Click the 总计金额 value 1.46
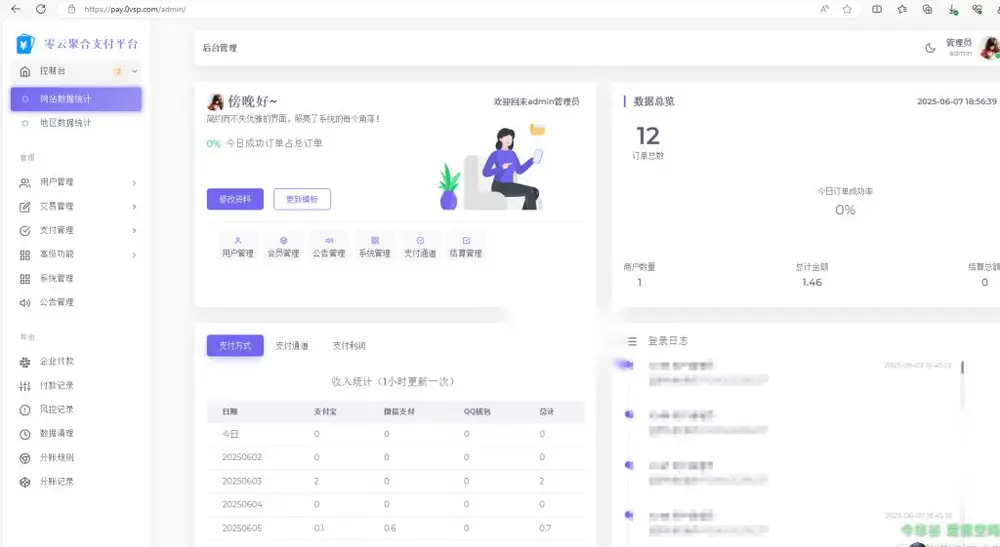 pos(812,282)
